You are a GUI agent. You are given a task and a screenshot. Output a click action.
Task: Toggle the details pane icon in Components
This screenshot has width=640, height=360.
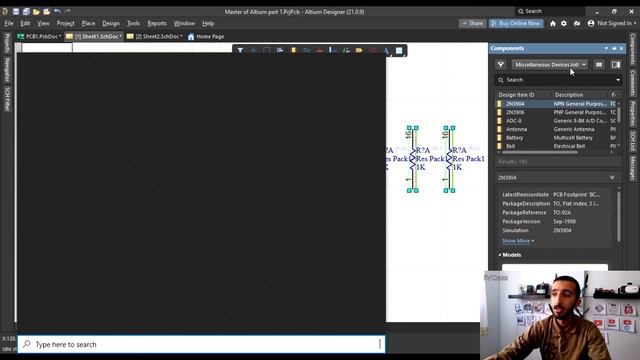pyautogui.click(x=616, y=64)
